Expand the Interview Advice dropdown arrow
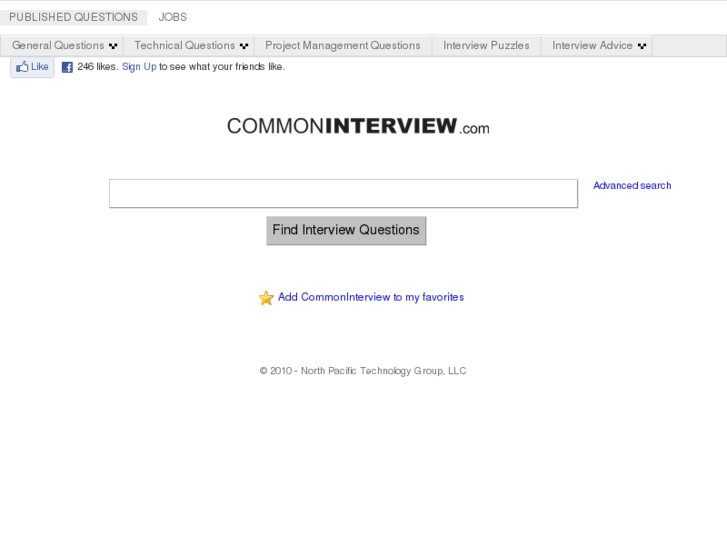The image size is (727, 545). tap(642, 46)
